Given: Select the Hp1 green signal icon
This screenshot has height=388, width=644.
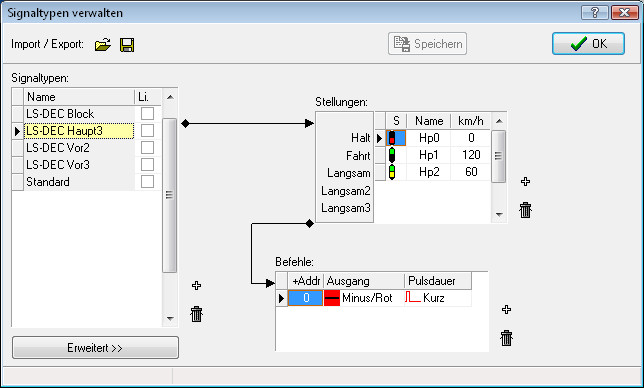Looking at the screenshot, I should click(392, 155).
